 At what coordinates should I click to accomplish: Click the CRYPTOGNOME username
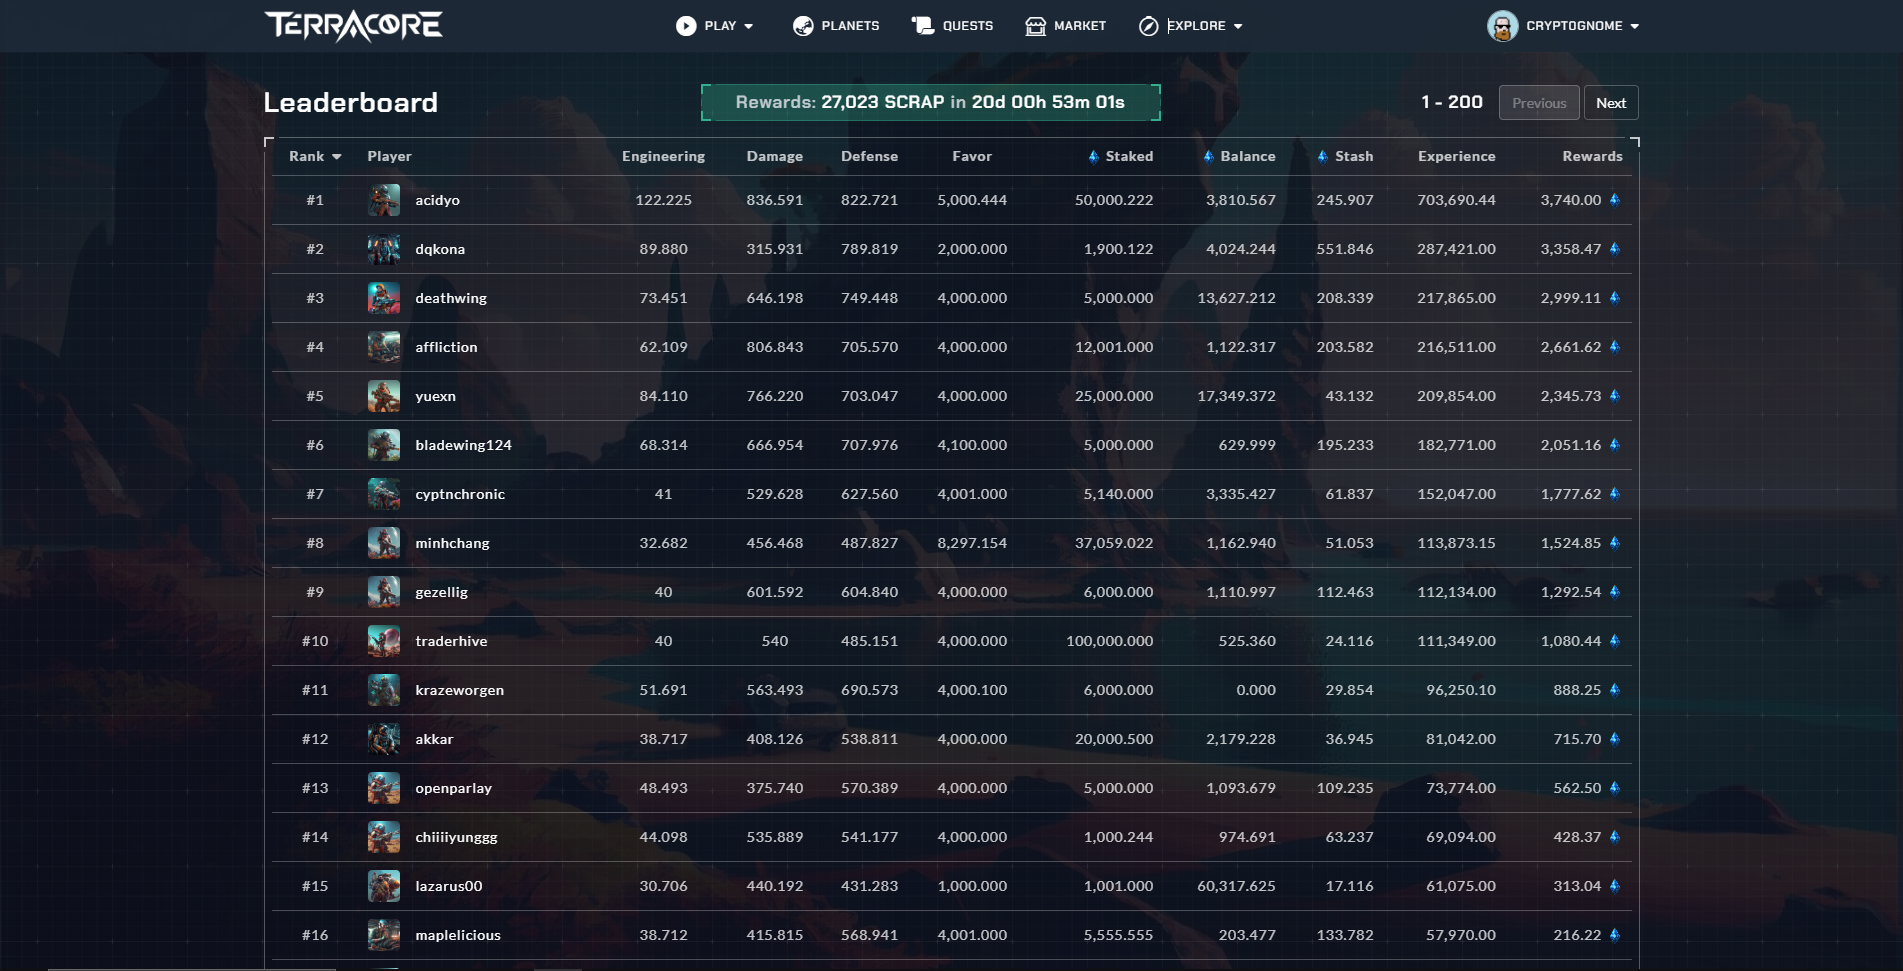click(1574, 26)
